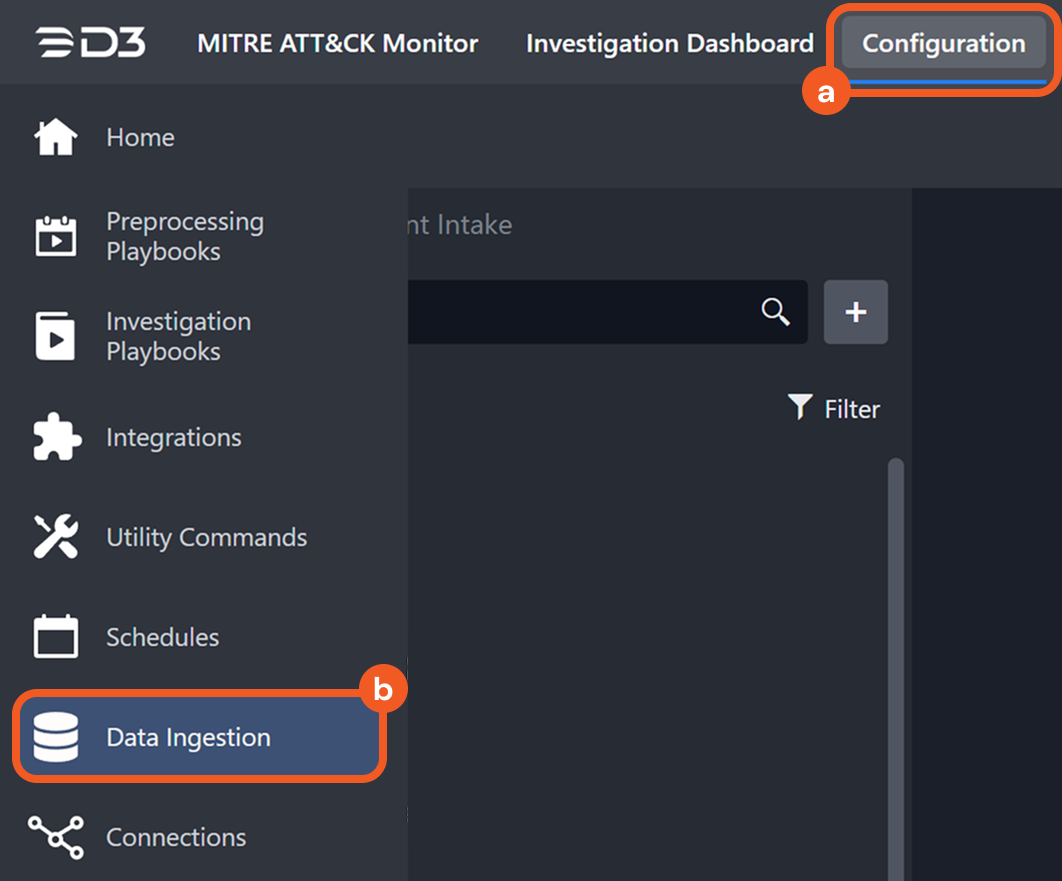The width and height of the screenshot is (1062, 881).
Task: Select the Integrations puzzle piece icon
Action: pos(56,437)
